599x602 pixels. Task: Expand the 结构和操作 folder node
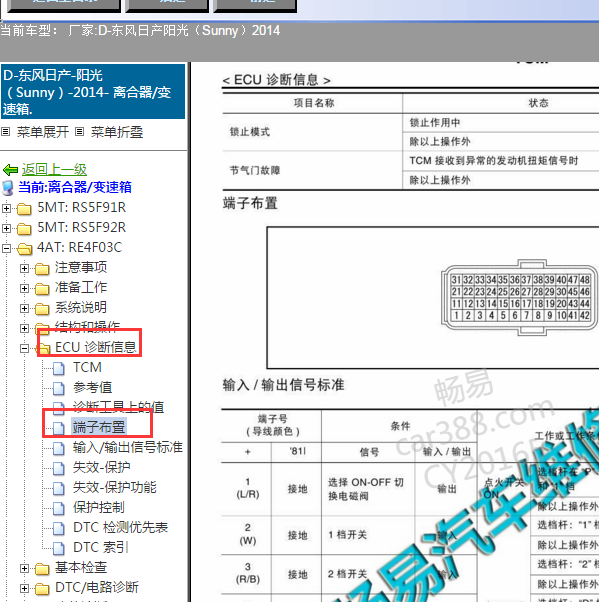24,328
